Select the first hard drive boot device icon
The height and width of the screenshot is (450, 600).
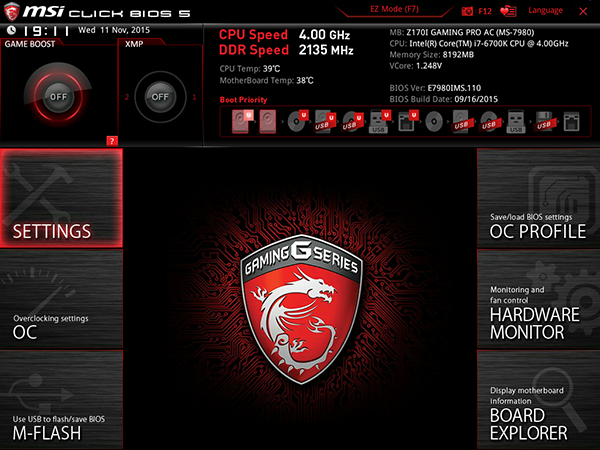(241, 122)
